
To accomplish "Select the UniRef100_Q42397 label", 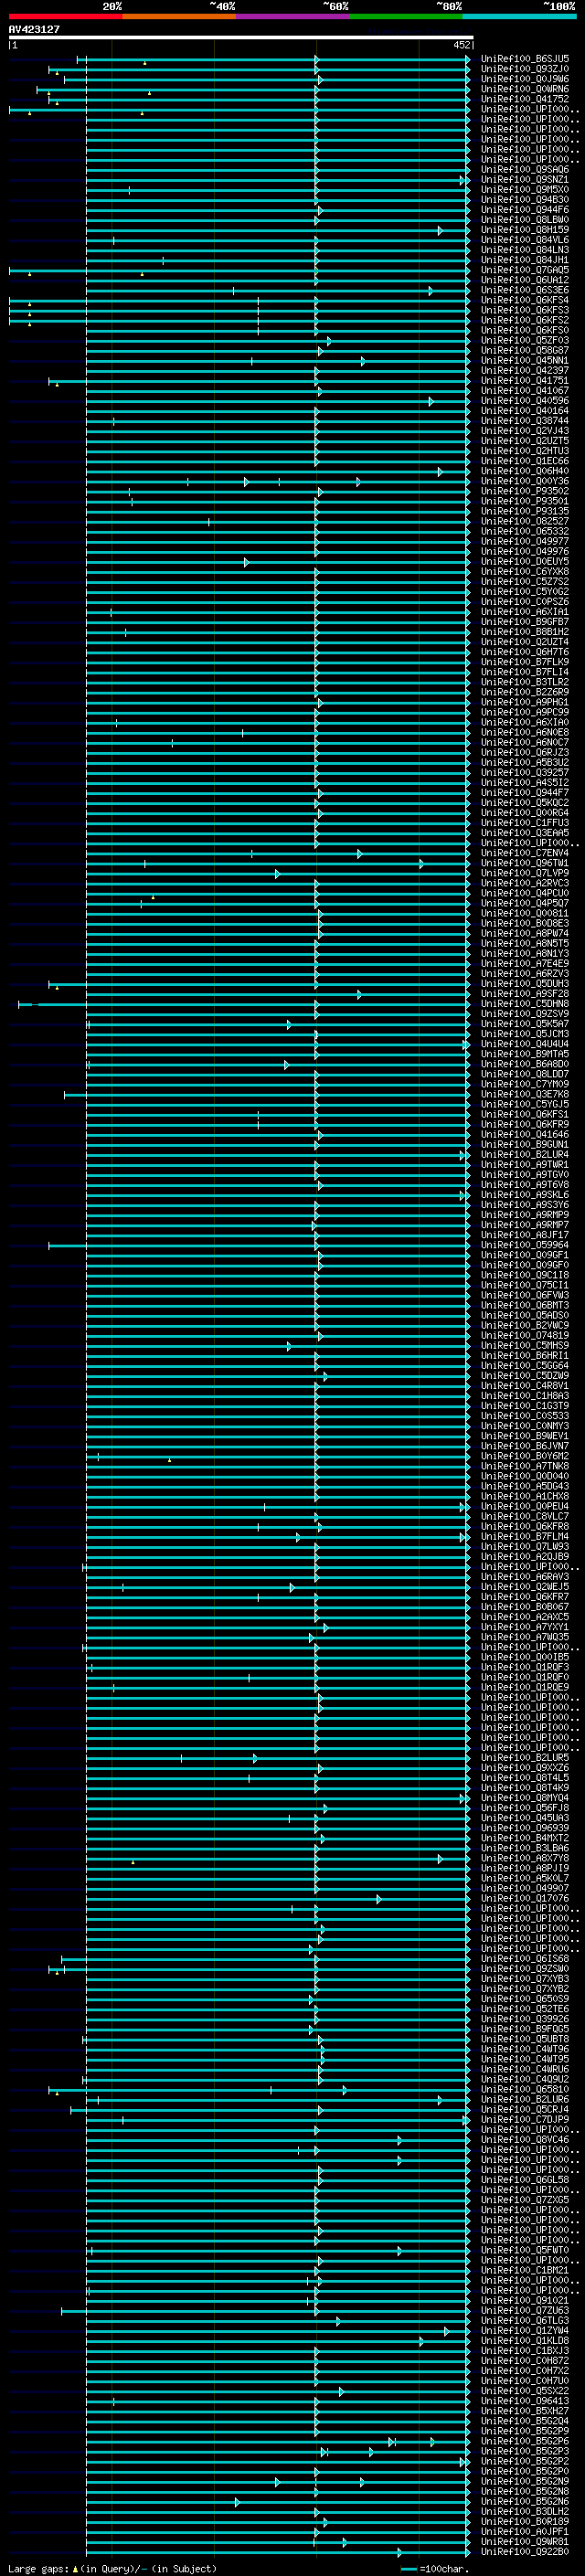I will pos(525,370).
